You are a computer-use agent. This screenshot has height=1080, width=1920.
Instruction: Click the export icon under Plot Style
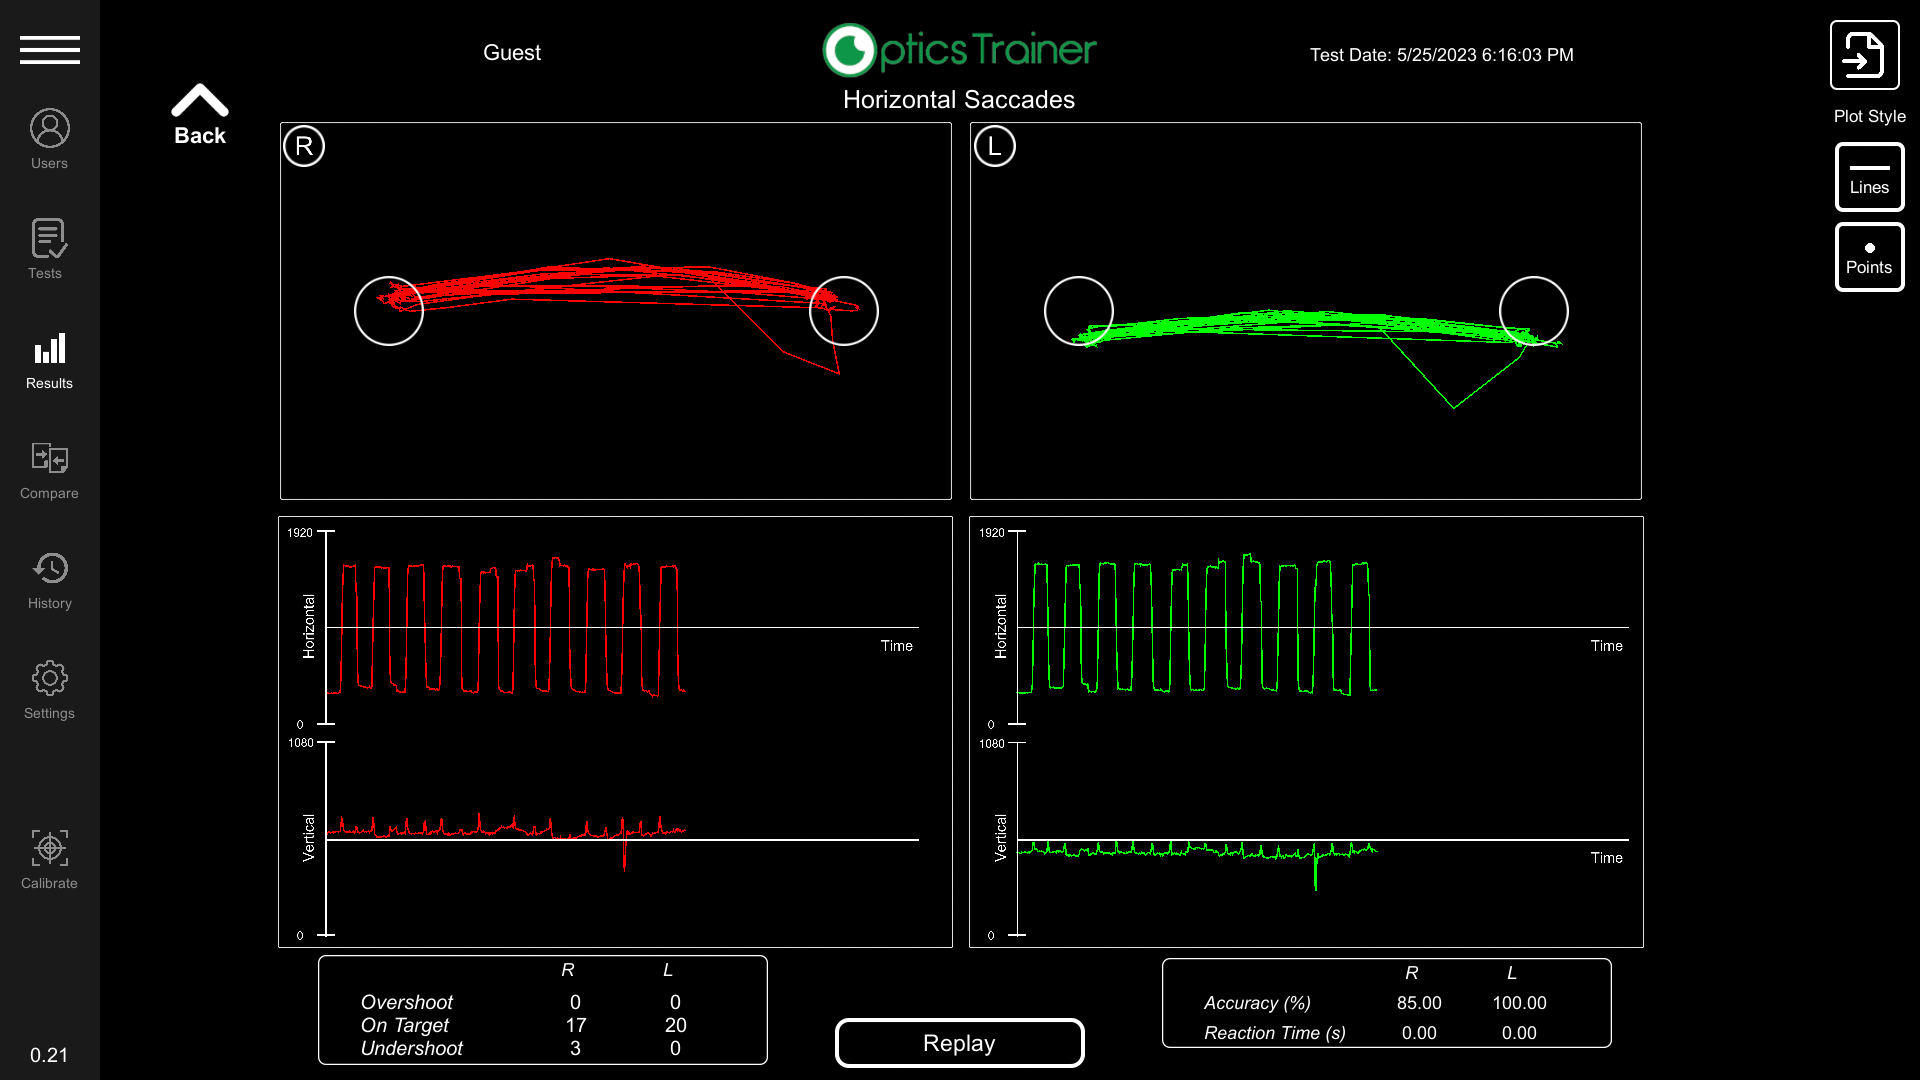(x=1864, y=54)
